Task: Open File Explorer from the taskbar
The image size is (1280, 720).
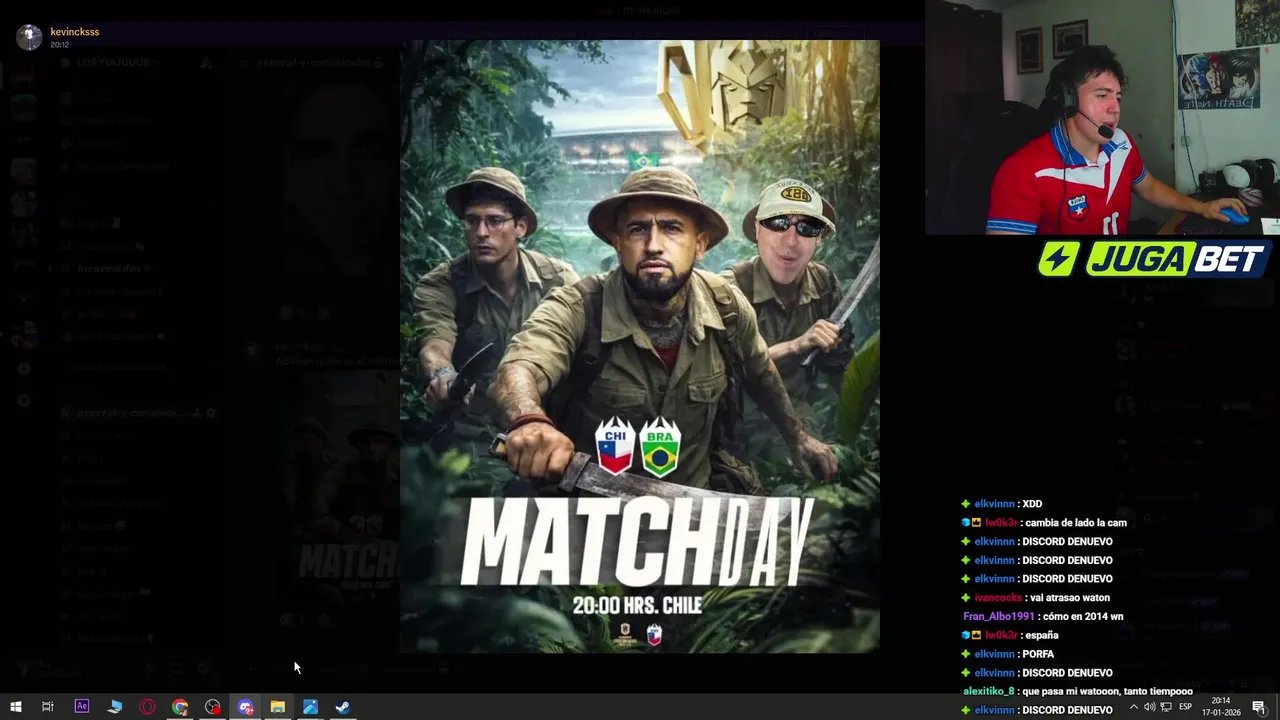Action: click(278, 707)
